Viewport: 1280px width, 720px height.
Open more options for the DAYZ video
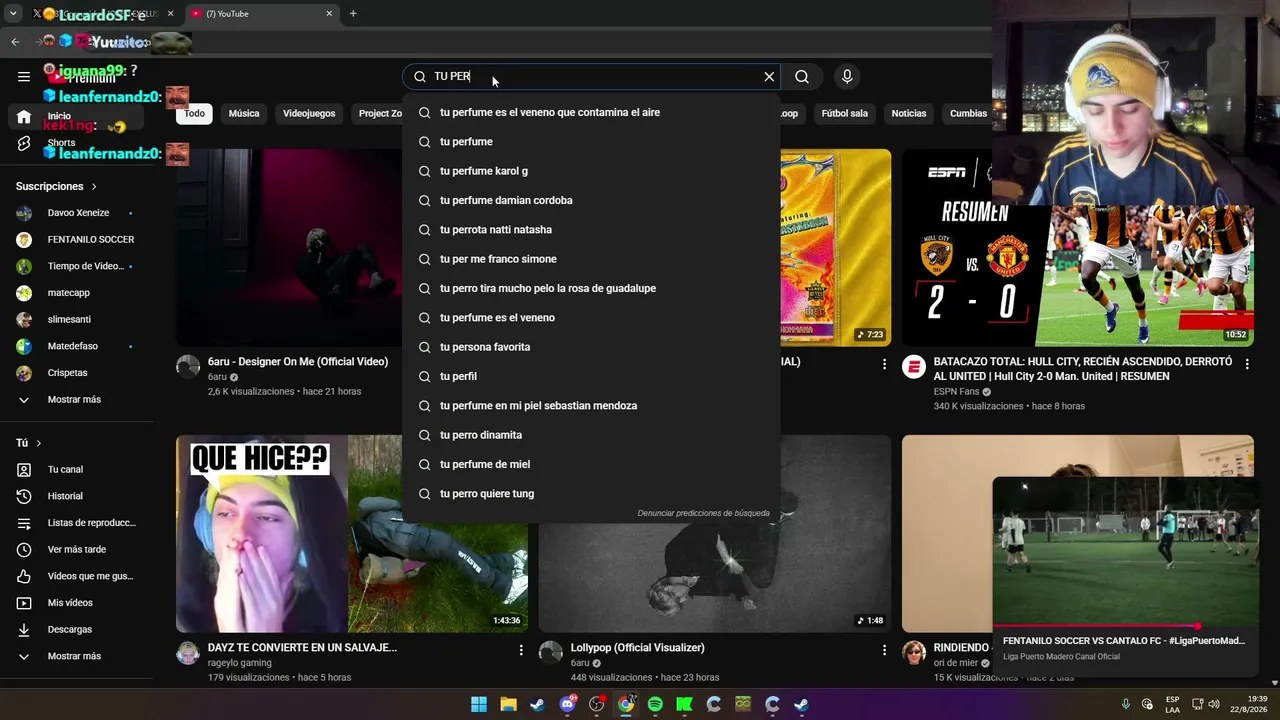521,650
